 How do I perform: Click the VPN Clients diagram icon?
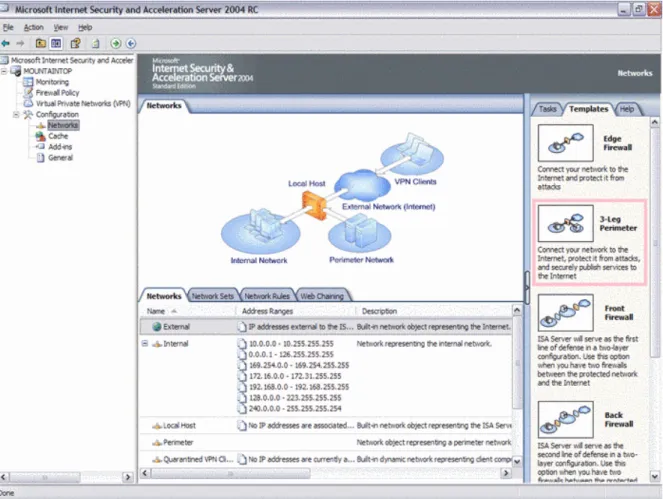coord(412,154)
